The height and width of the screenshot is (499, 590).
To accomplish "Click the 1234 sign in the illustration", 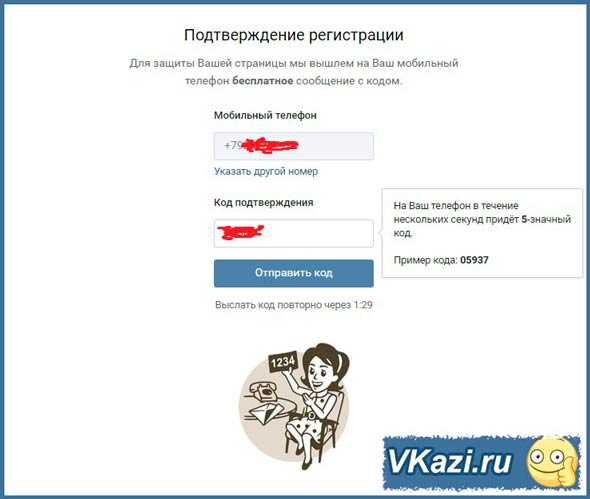I will click(x=283, y=362).
